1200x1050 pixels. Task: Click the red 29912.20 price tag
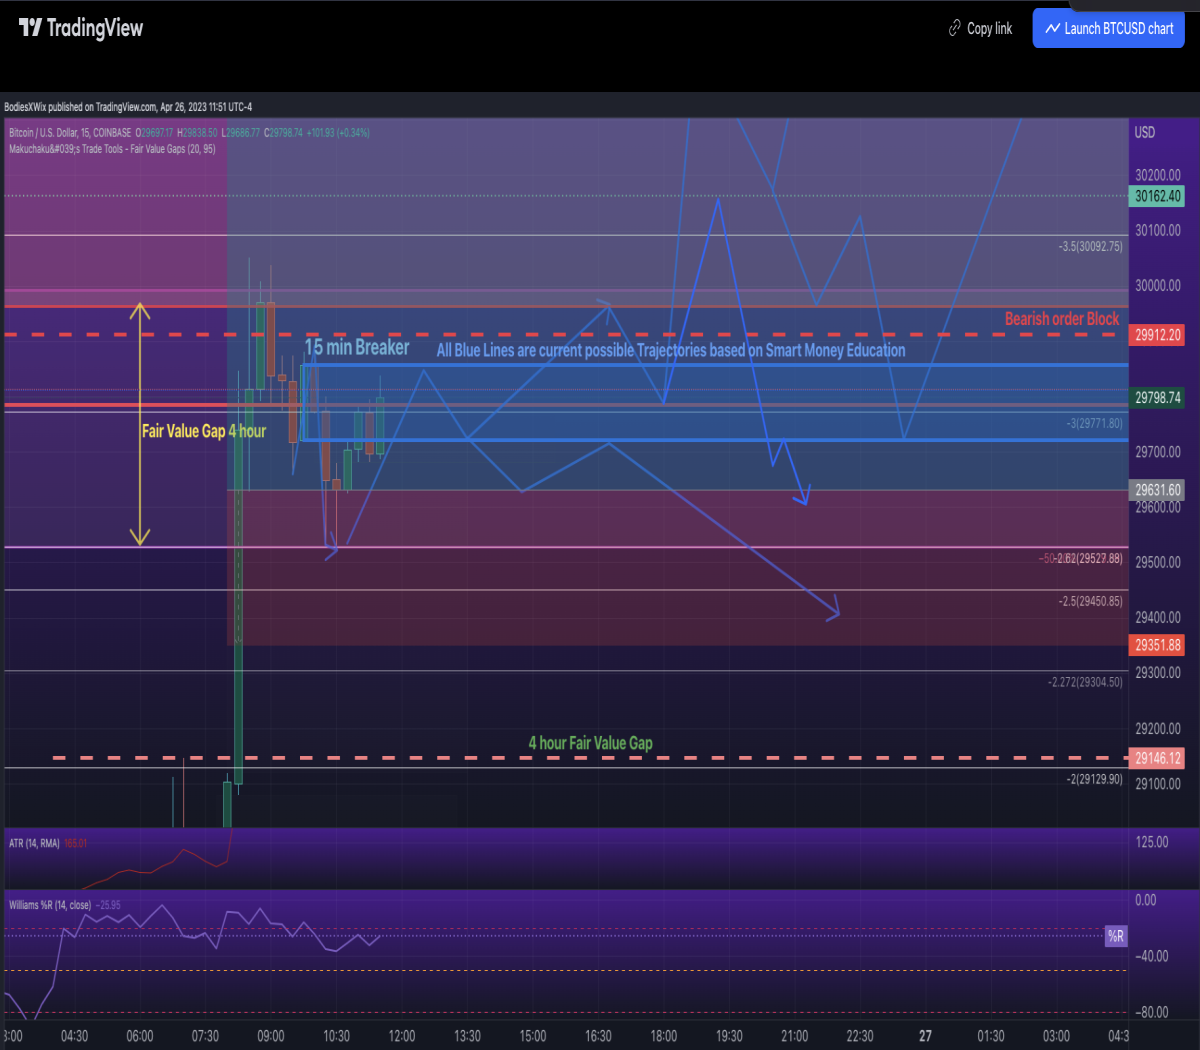pos(1158,335)
